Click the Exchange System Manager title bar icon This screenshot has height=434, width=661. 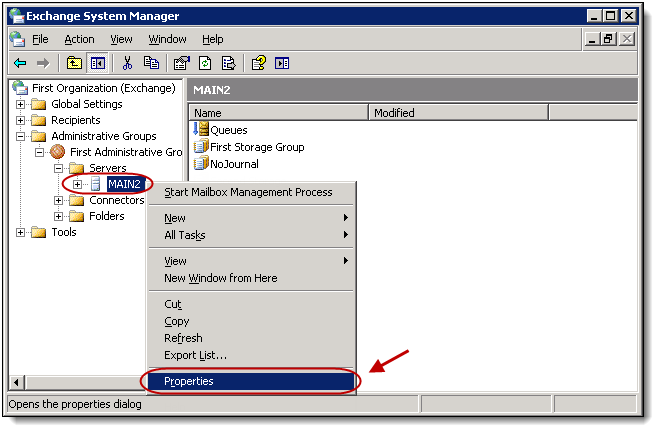click(17, 16)
